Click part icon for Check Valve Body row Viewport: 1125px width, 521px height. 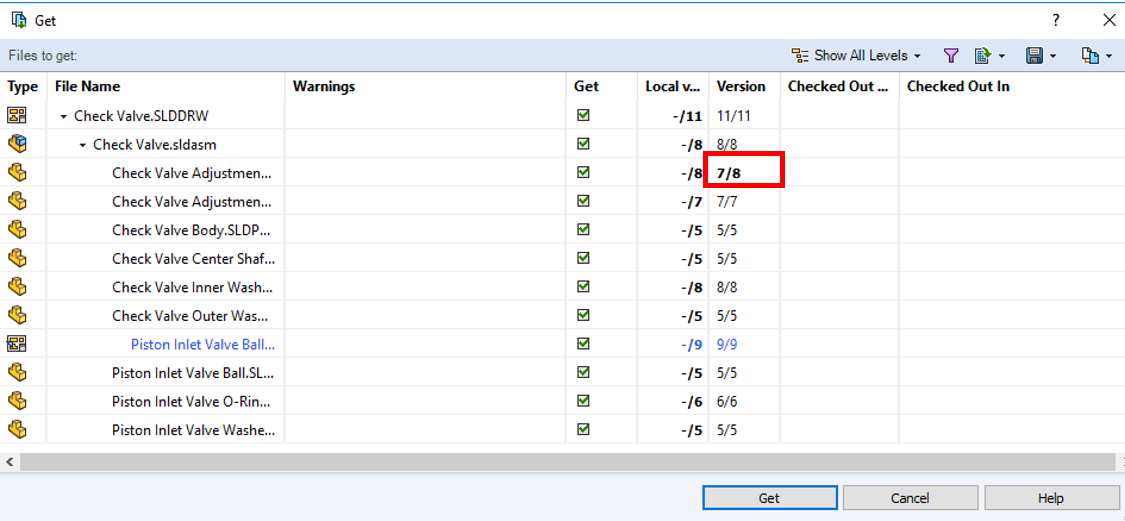(x=17, y=230)
